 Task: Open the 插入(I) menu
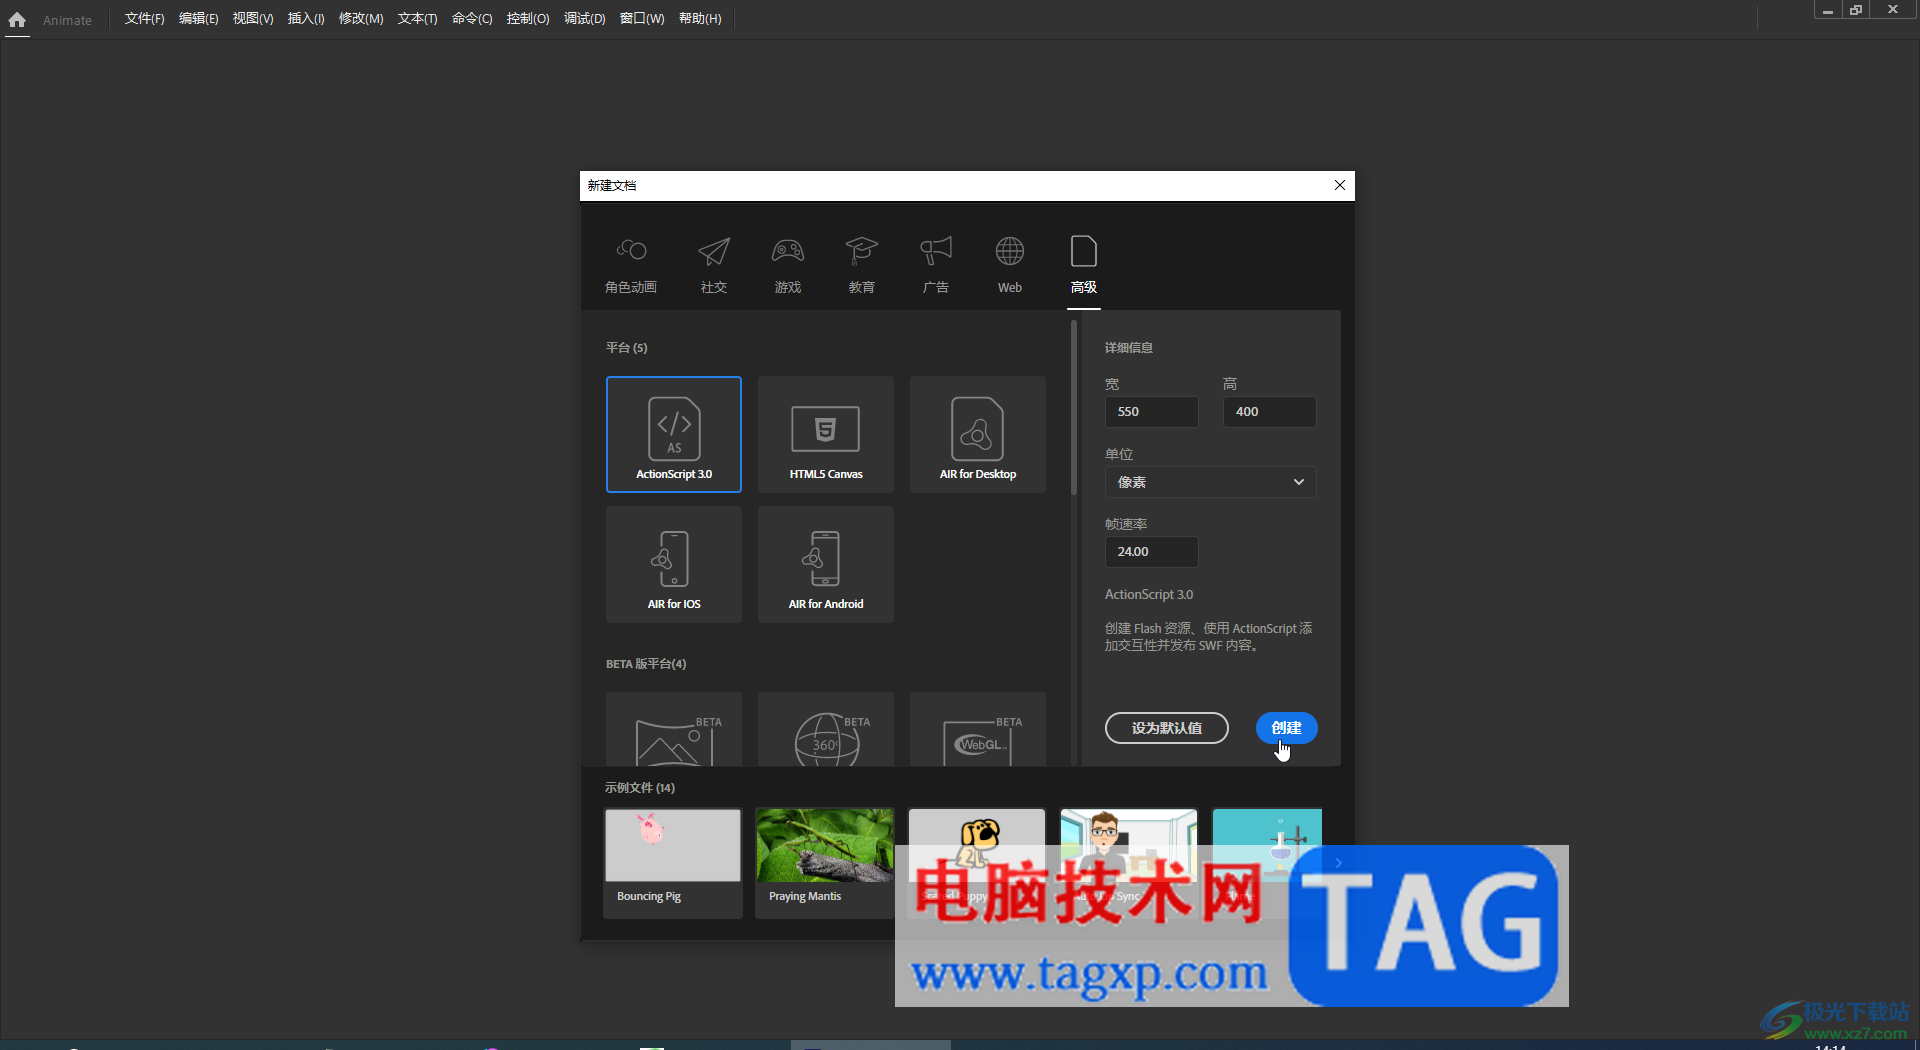(306, 19)
